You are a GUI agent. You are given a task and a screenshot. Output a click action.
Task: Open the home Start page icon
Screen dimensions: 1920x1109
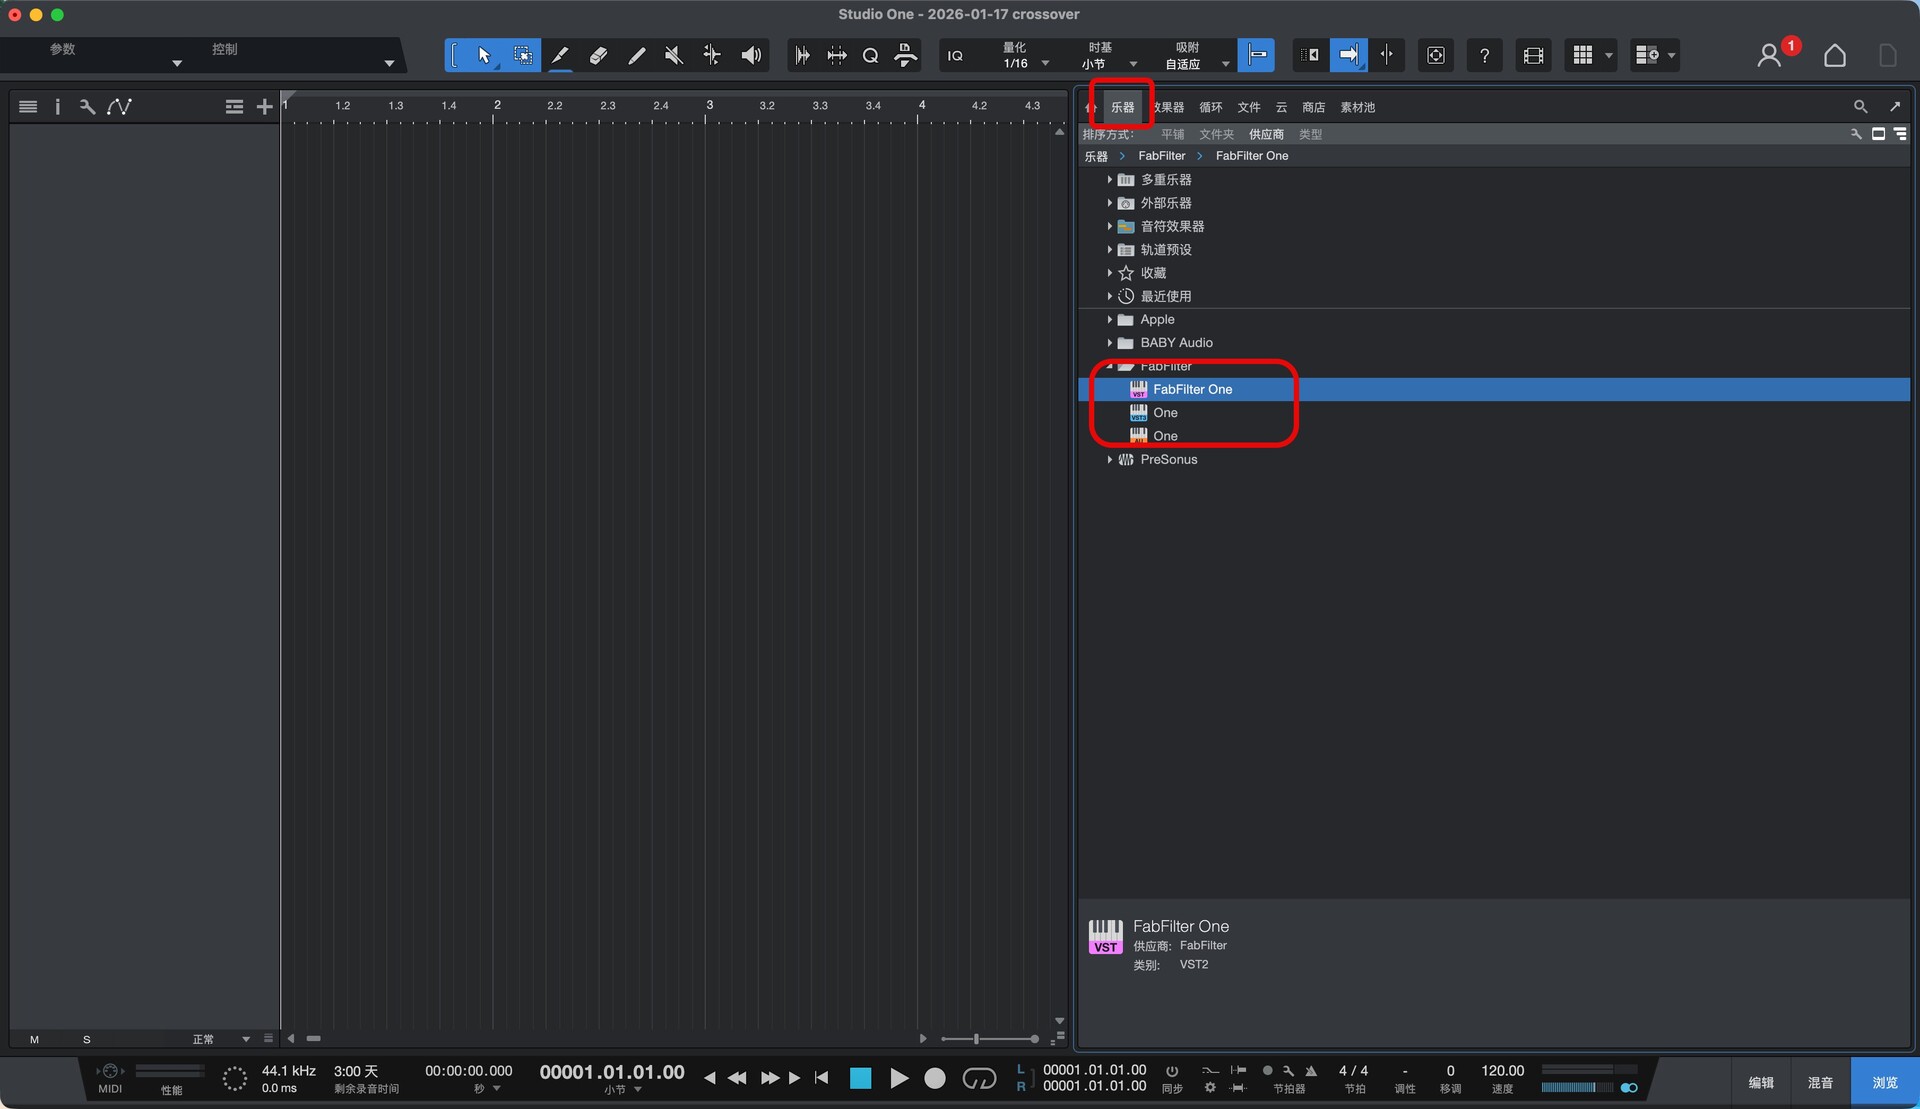pyautogui.click(x=1834, y=56)
